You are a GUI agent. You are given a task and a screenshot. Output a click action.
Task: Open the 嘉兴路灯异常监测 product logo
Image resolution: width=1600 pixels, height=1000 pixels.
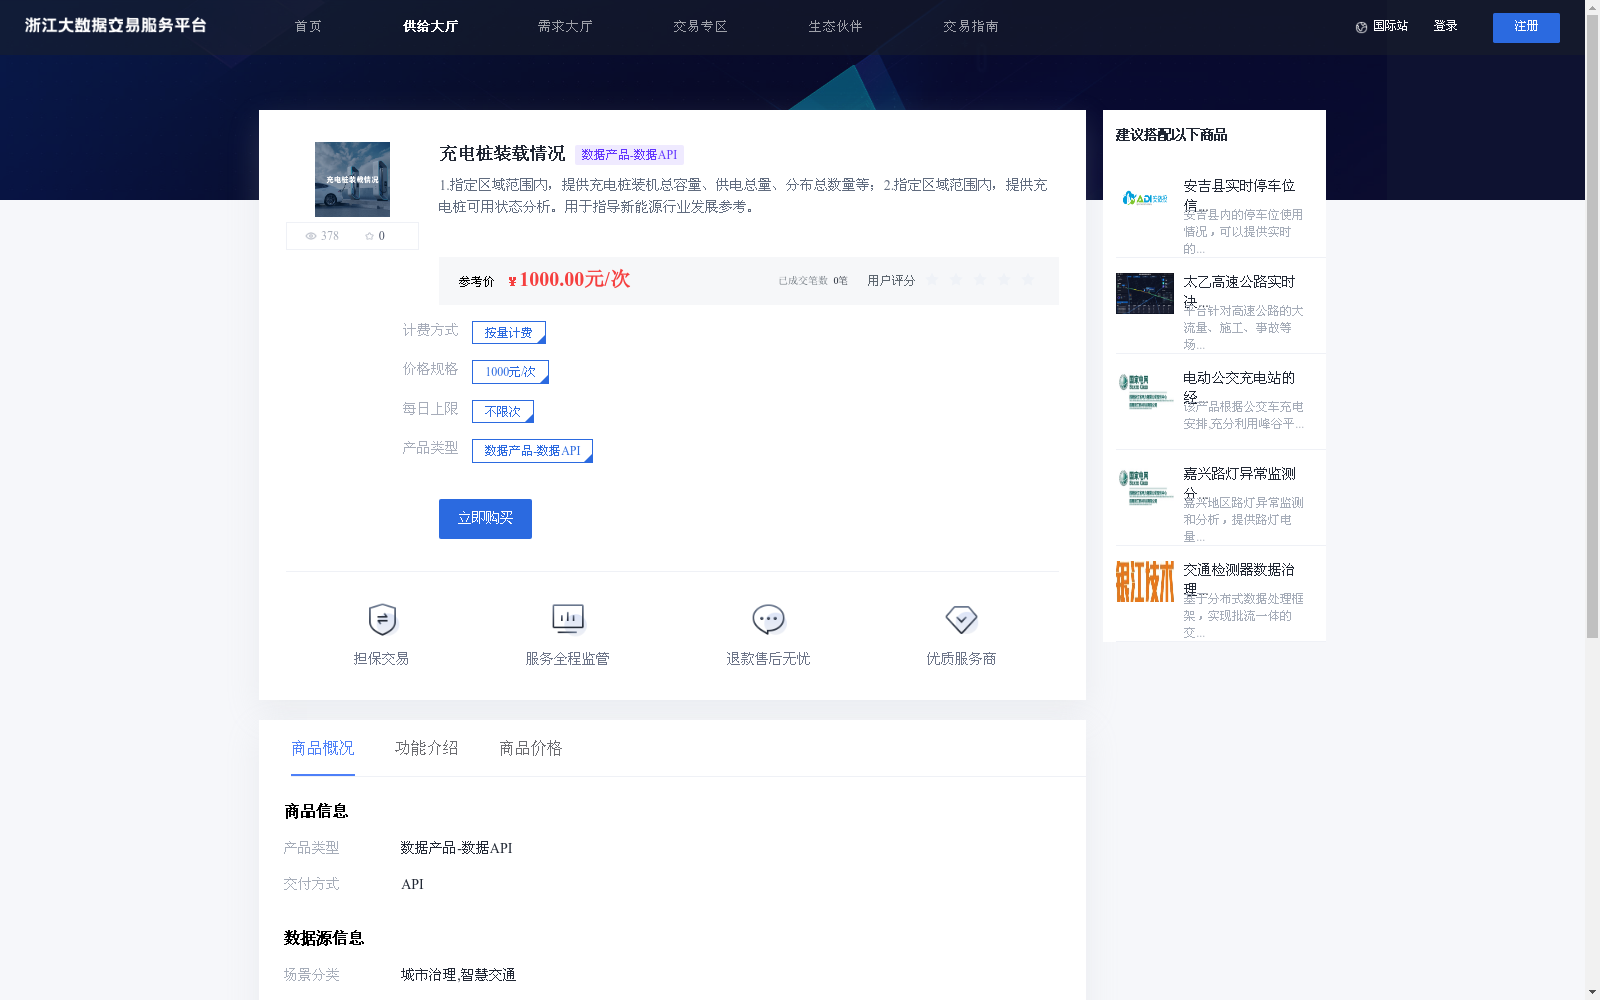point(1145,487)
